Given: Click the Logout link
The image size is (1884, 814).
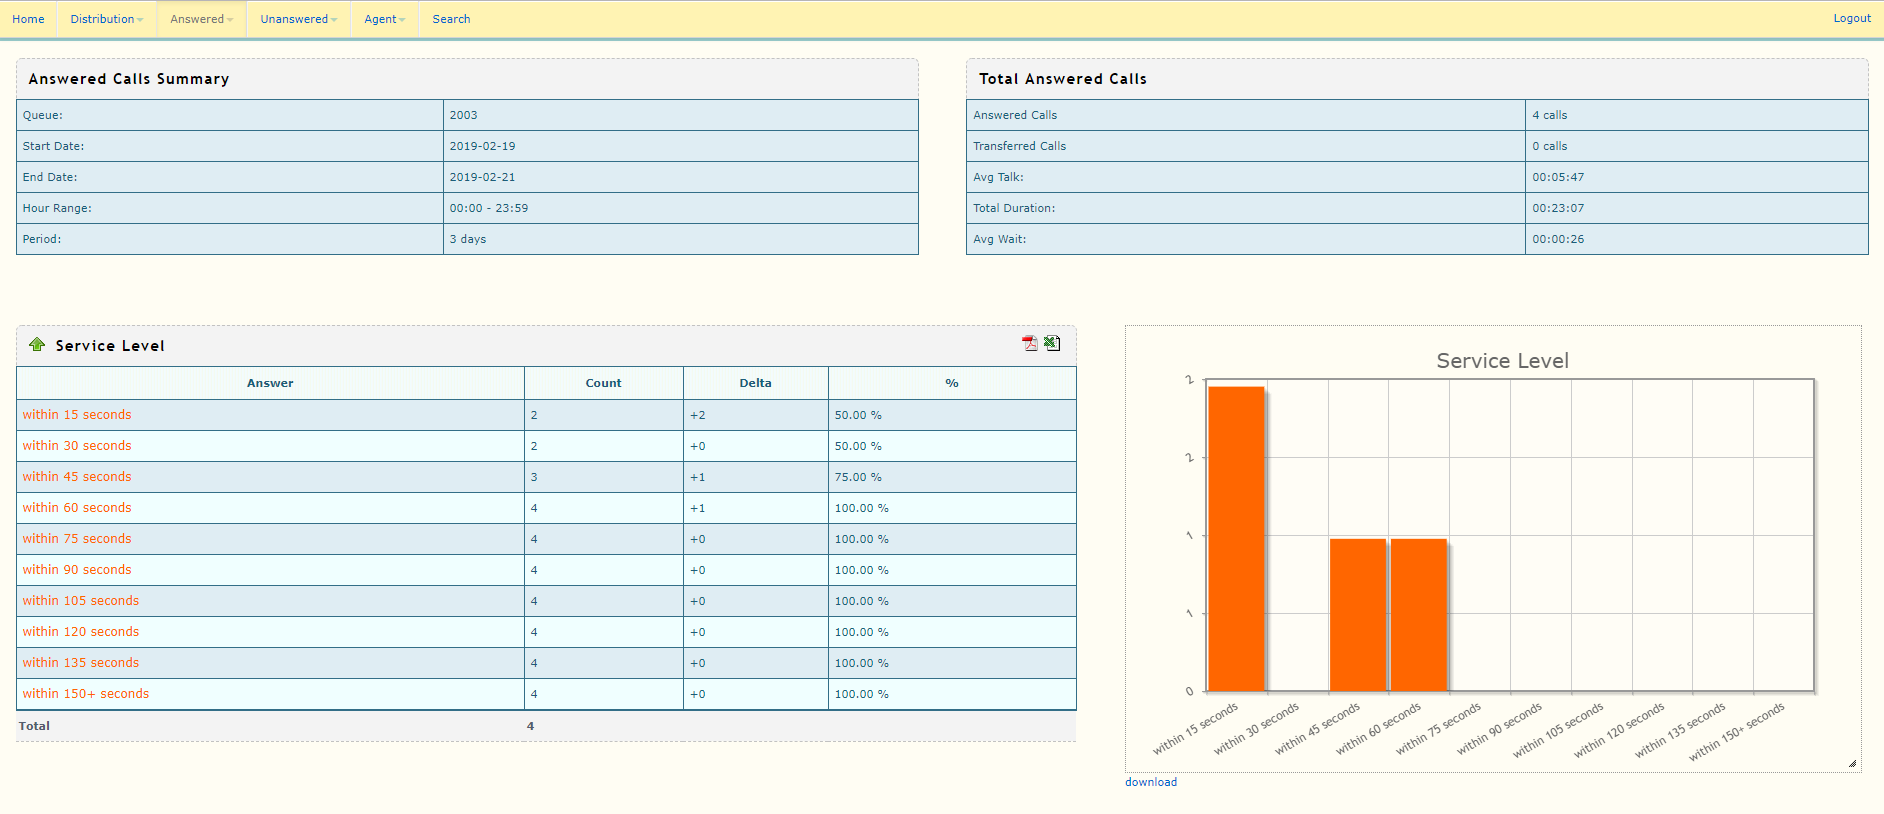Looking at the screenshot, I should click(x=1851, y=18).
